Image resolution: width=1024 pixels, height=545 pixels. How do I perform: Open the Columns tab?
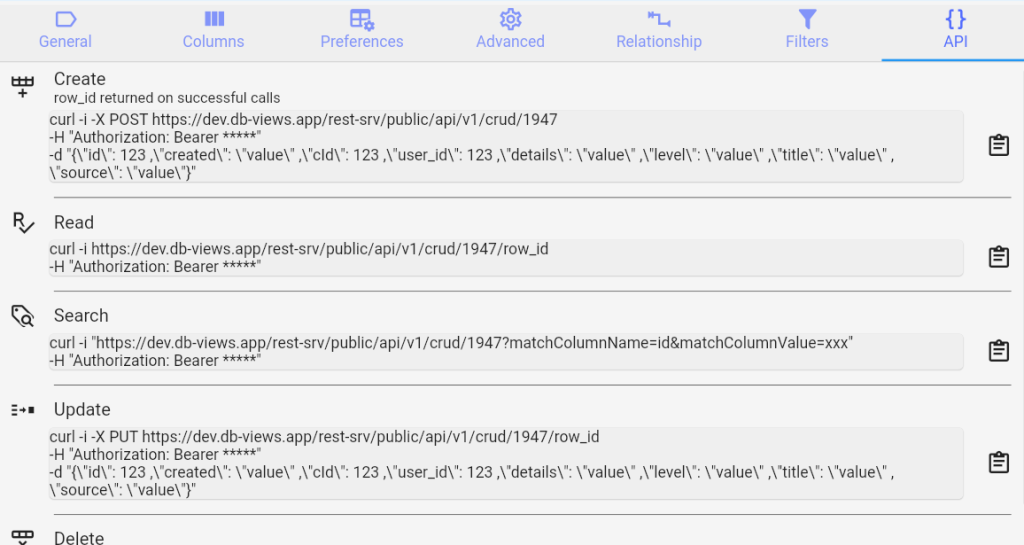[x=213, y=30]
